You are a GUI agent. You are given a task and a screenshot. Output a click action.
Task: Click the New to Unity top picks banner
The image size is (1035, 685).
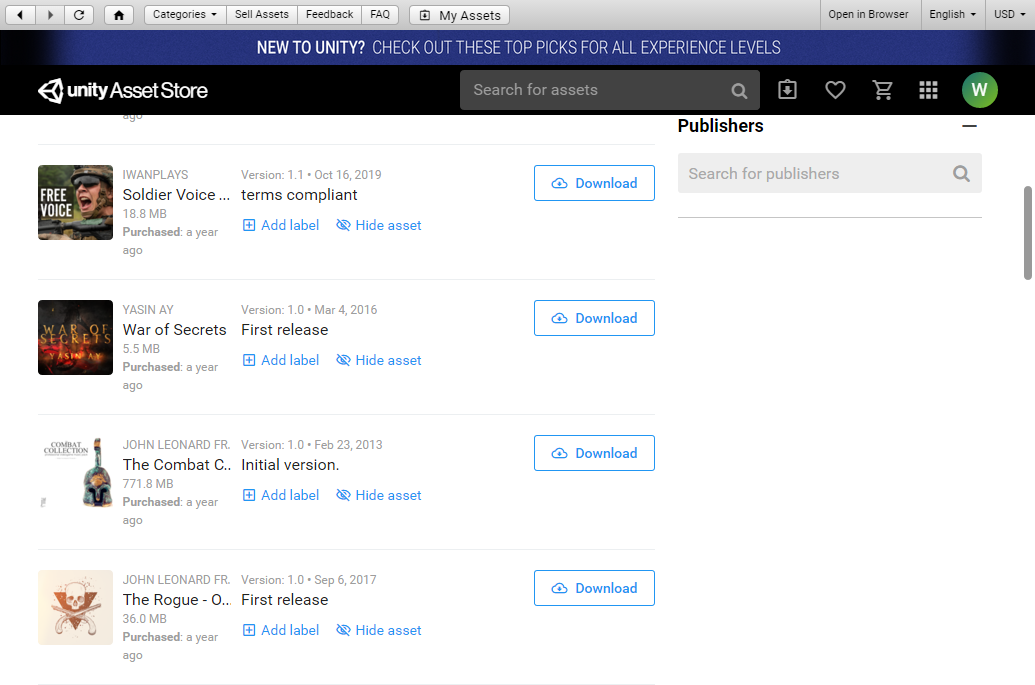point(518,48)
